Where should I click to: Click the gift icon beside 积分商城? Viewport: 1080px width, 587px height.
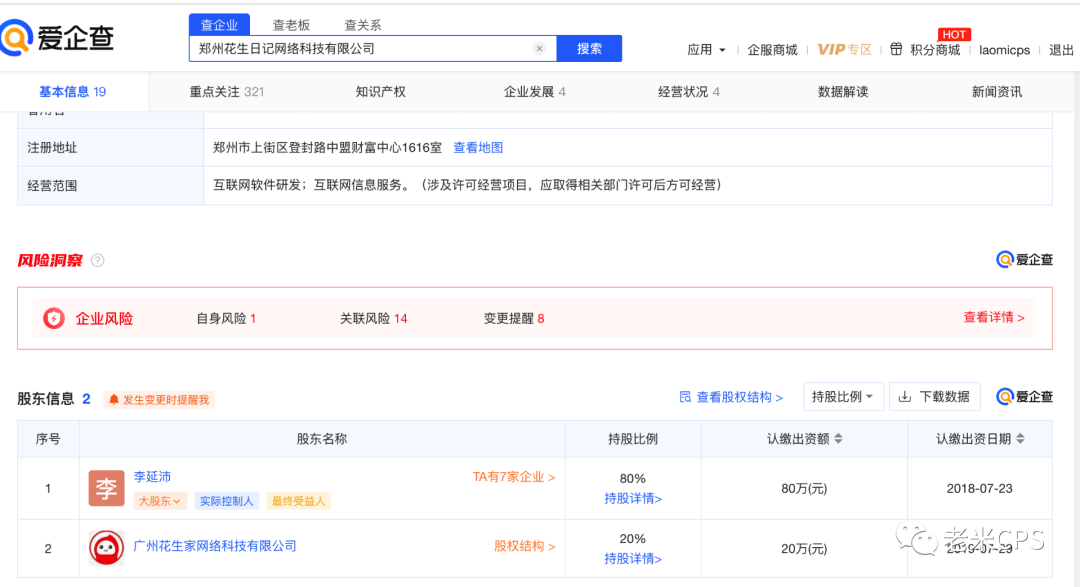point(896,49)
